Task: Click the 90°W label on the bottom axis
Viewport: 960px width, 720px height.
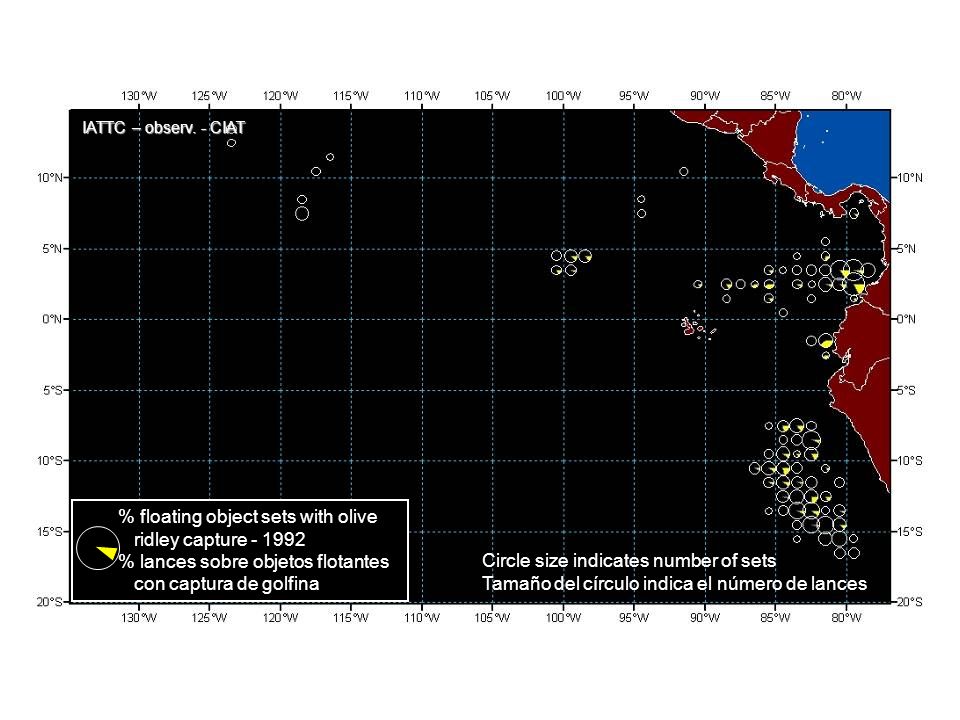Action: tap(705, 617)
